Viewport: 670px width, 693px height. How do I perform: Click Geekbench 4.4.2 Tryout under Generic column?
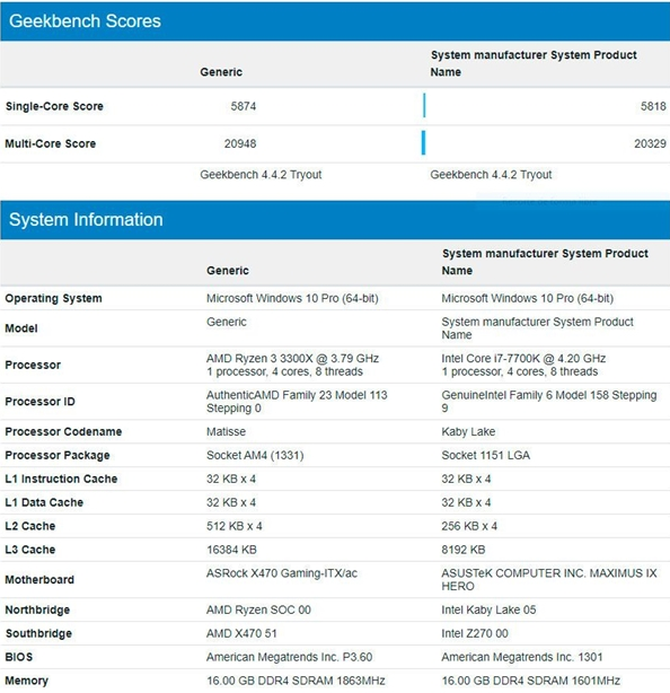[x=261, y=175]
